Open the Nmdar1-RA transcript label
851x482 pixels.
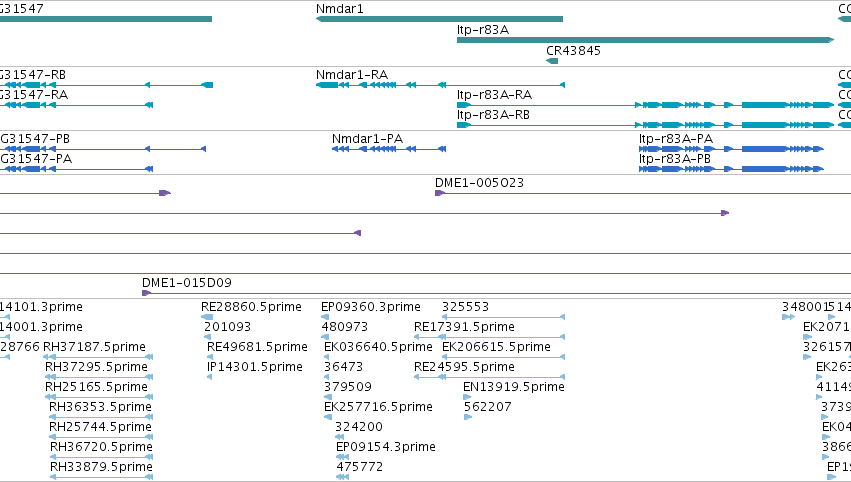[352, 75]
